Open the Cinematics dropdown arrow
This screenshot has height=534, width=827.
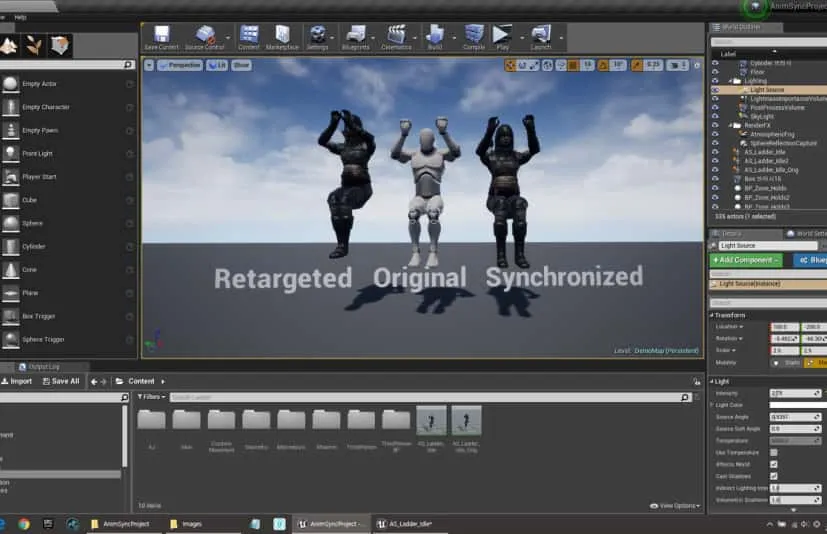[415, 37]
